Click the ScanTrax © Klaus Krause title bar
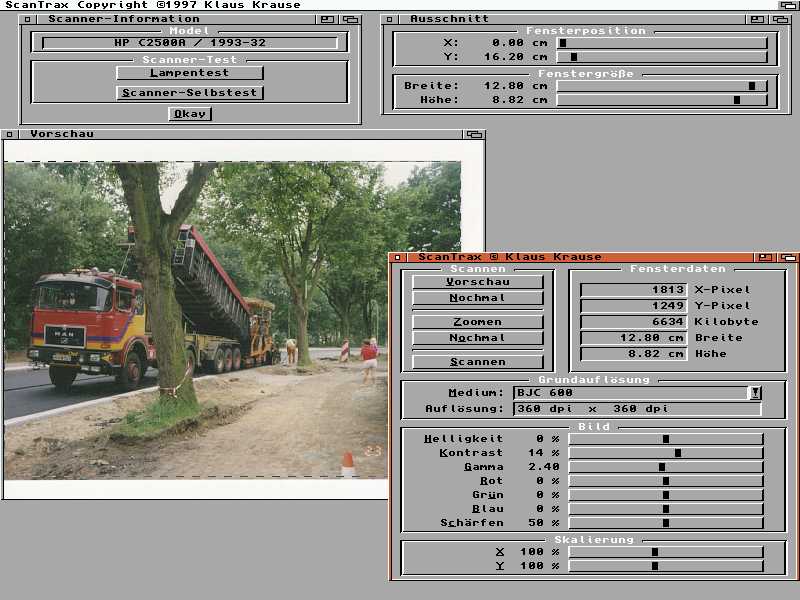This screenshot has height=600, width=800. pyautogui.click(x=580, y=257)
